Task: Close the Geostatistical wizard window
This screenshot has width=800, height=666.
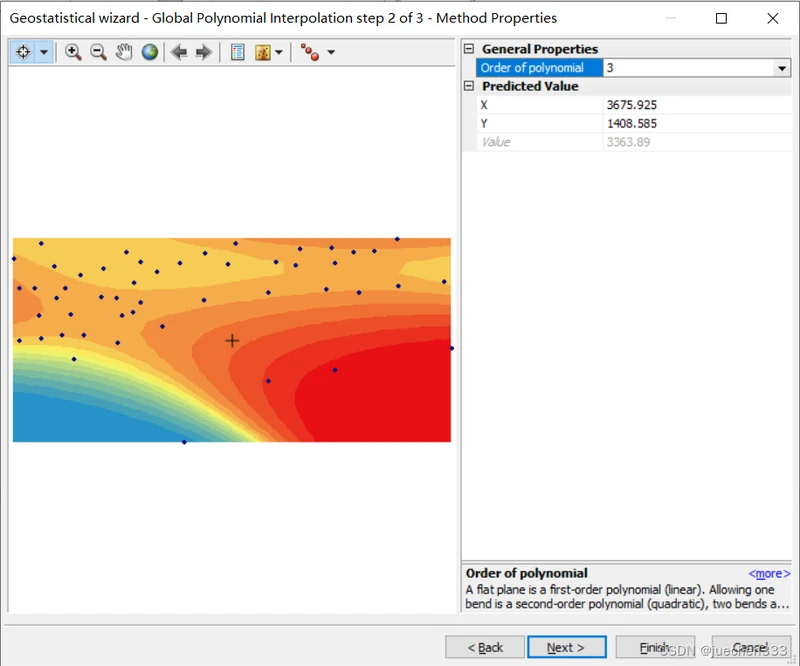Action: (772, 18)
